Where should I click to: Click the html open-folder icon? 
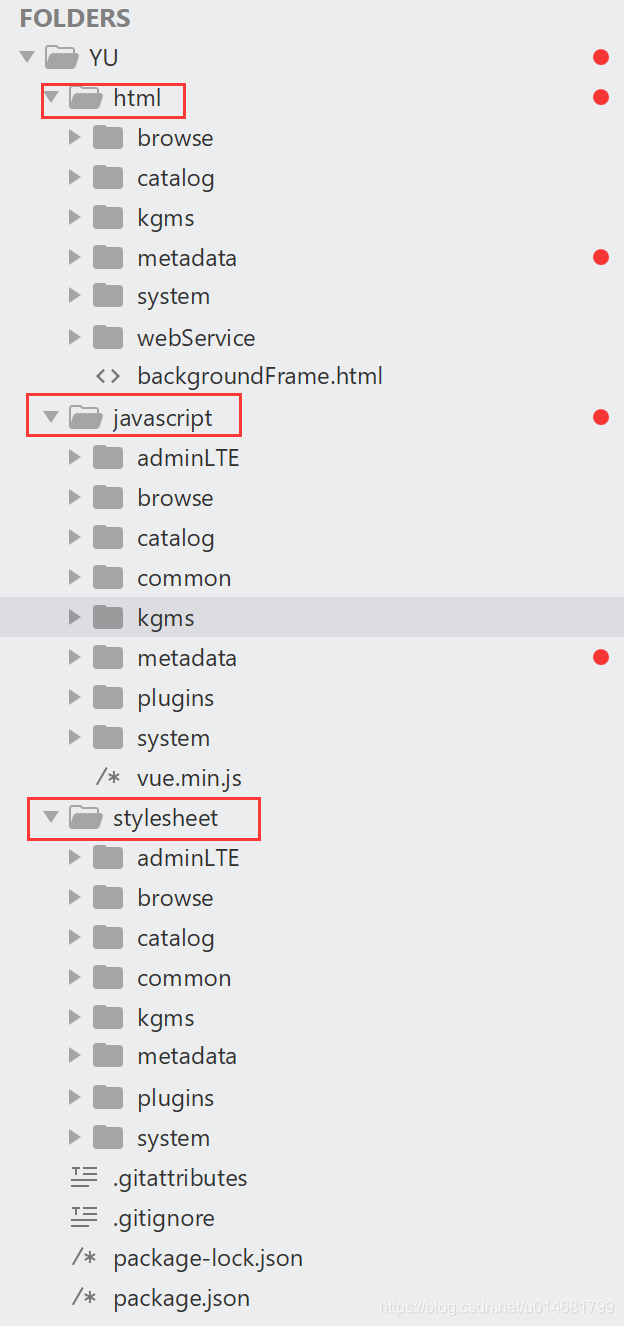coord(86,97)
